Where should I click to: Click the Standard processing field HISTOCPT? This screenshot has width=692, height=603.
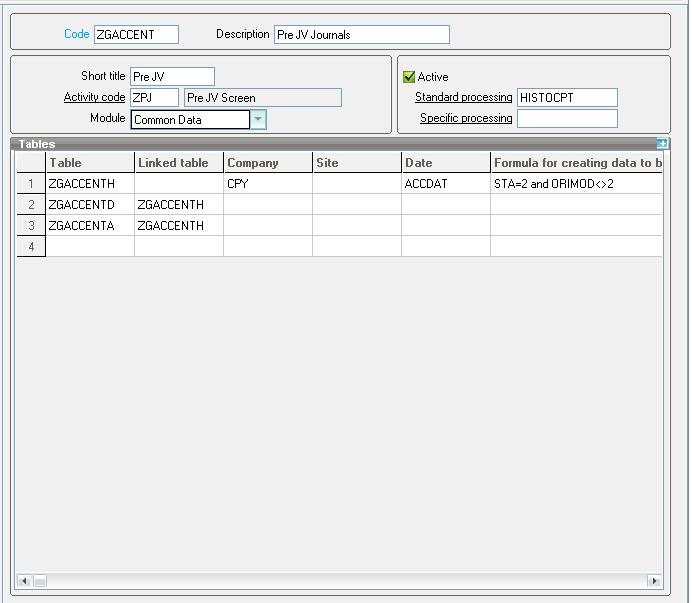567,97
